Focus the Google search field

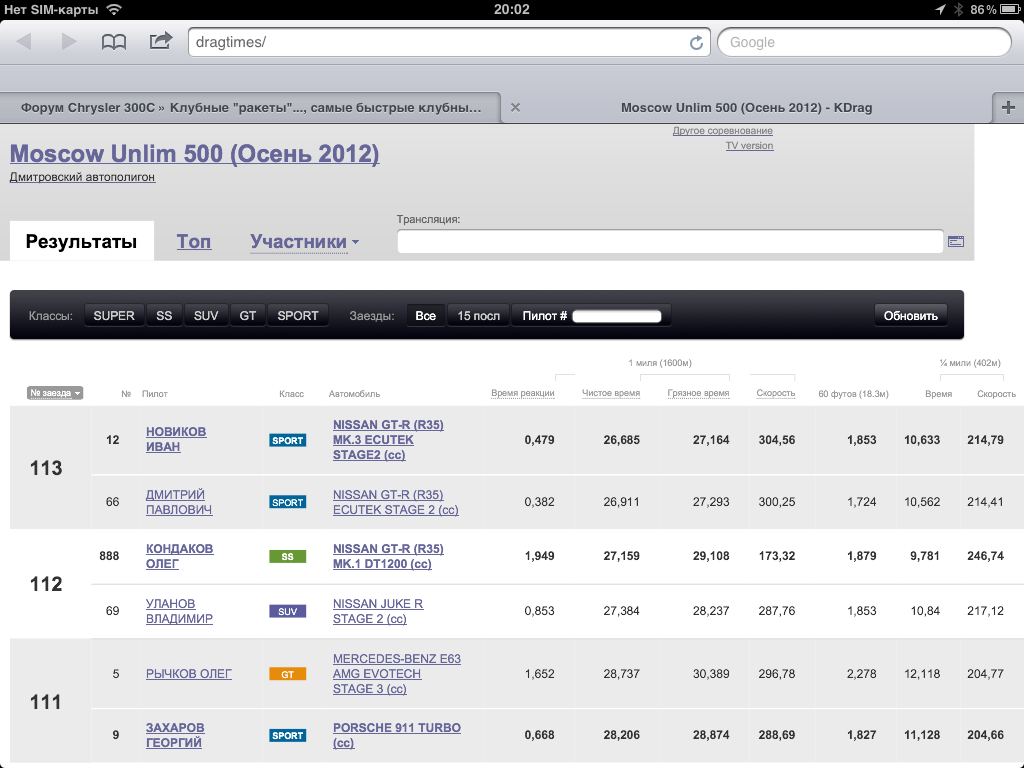864,42
